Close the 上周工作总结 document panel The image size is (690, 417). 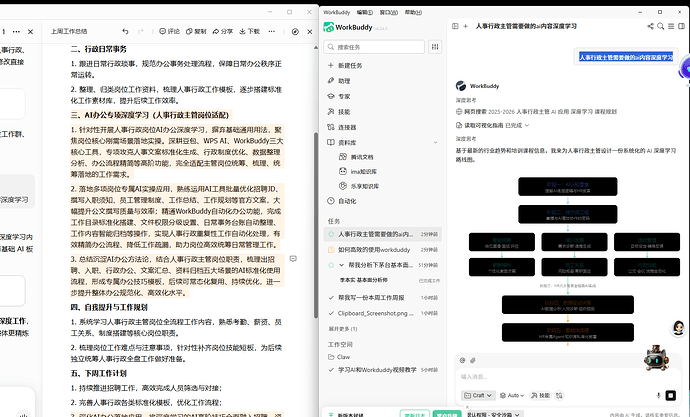[x=310, y=32]
